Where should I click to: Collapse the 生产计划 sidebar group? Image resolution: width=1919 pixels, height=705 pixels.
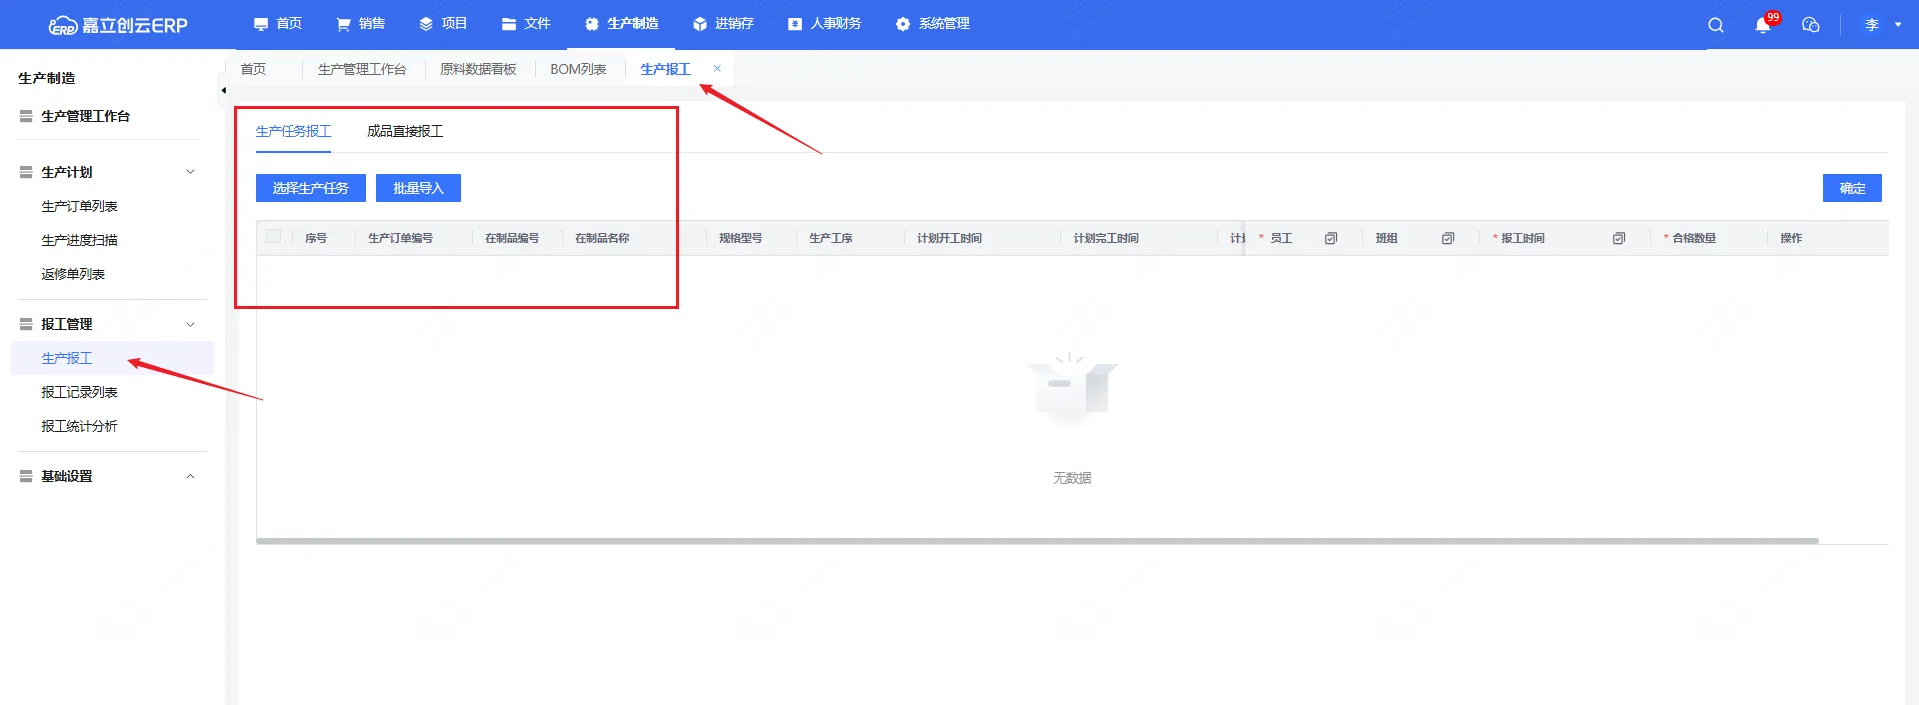[190, 172]
